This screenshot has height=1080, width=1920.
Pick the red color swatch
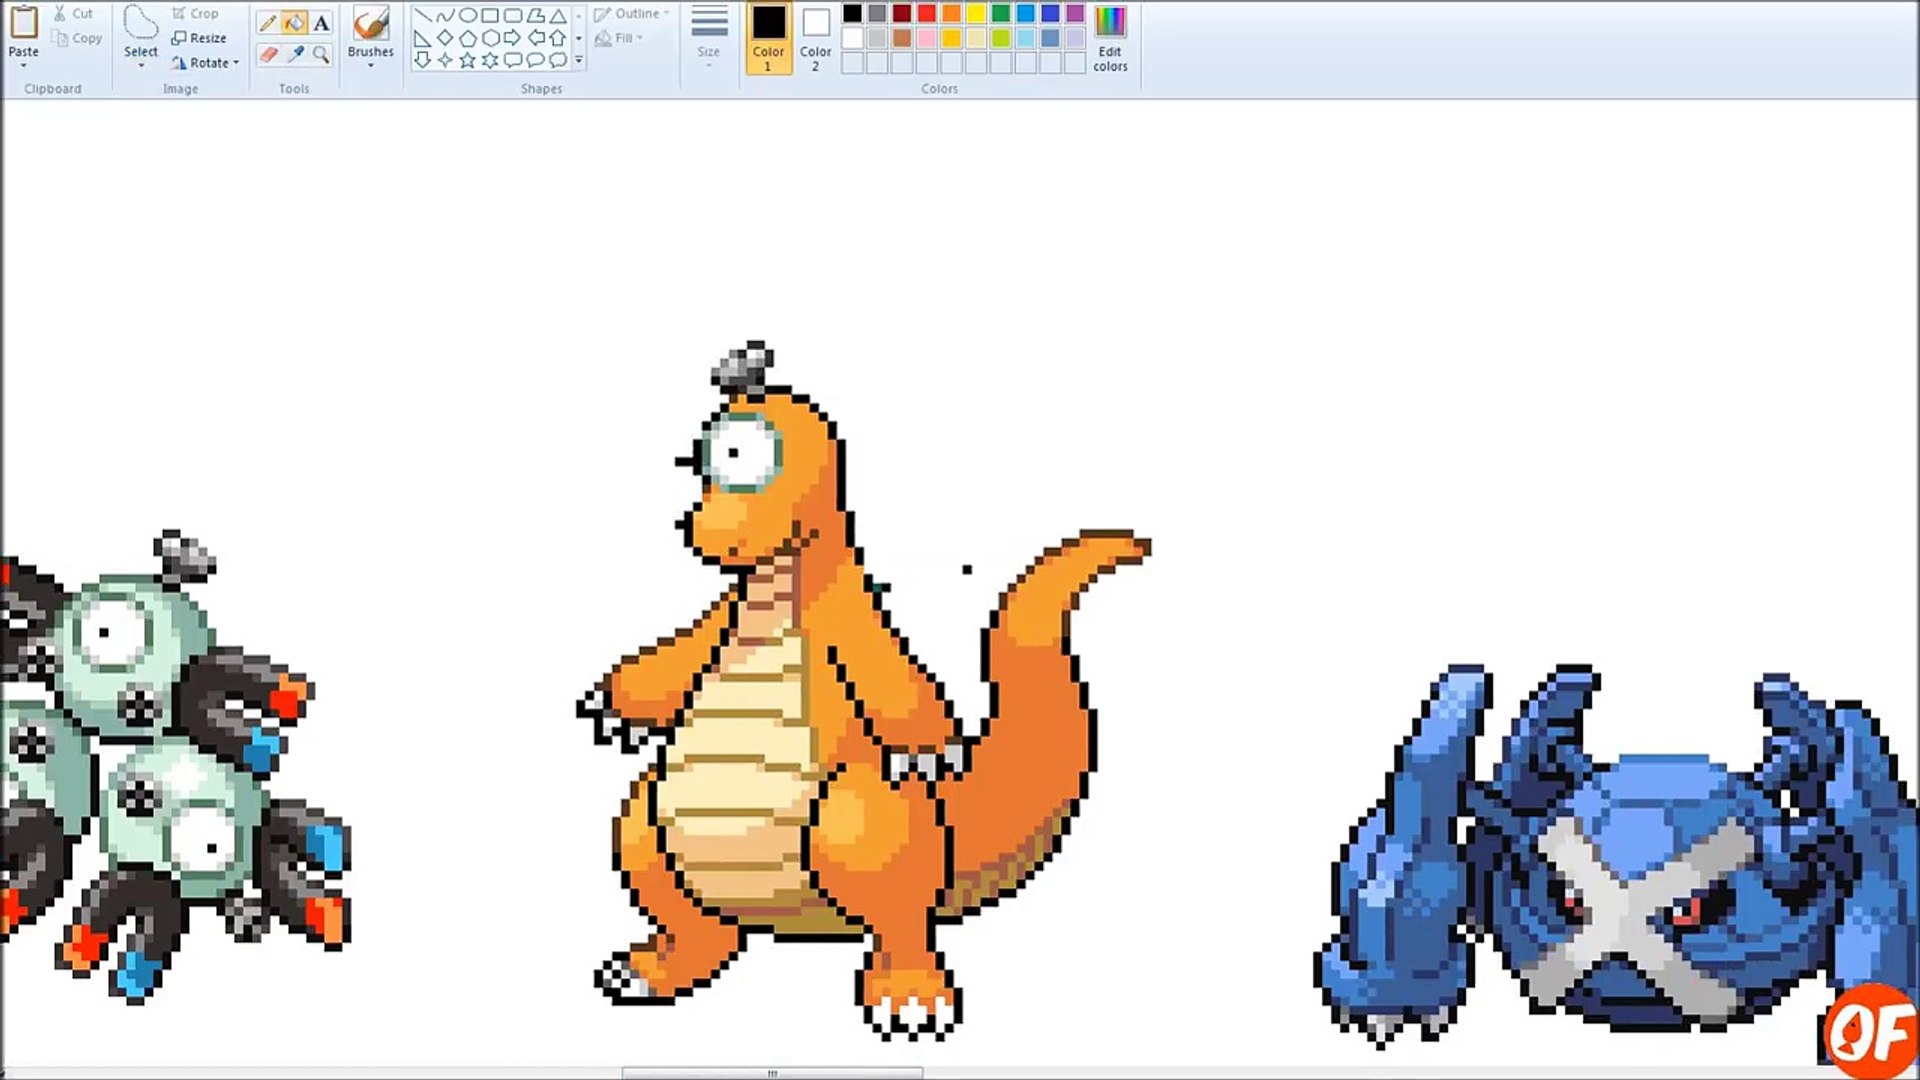(926, 14)
